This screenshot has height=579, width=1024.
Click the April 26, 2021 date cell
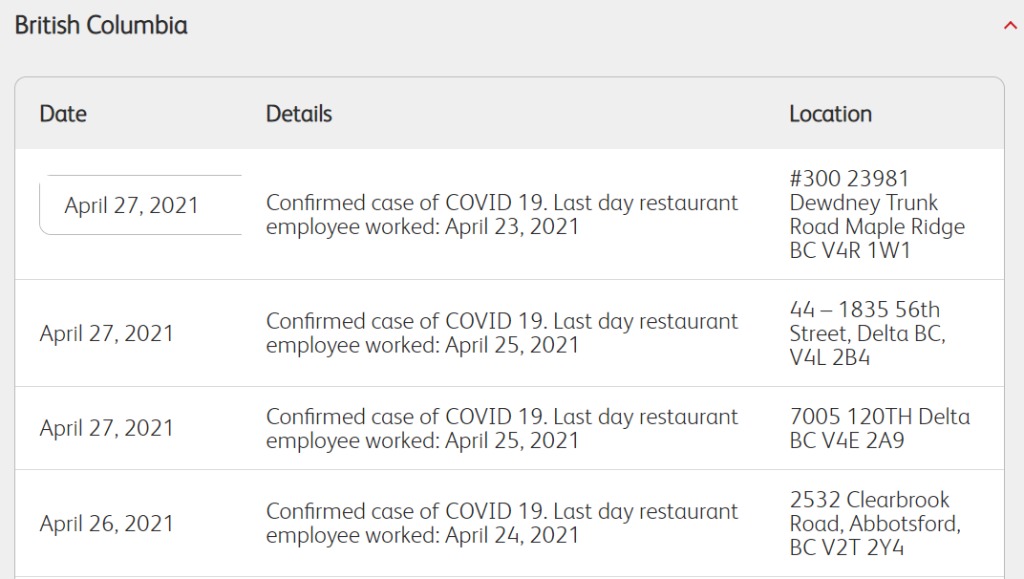(x=106, y=524)
